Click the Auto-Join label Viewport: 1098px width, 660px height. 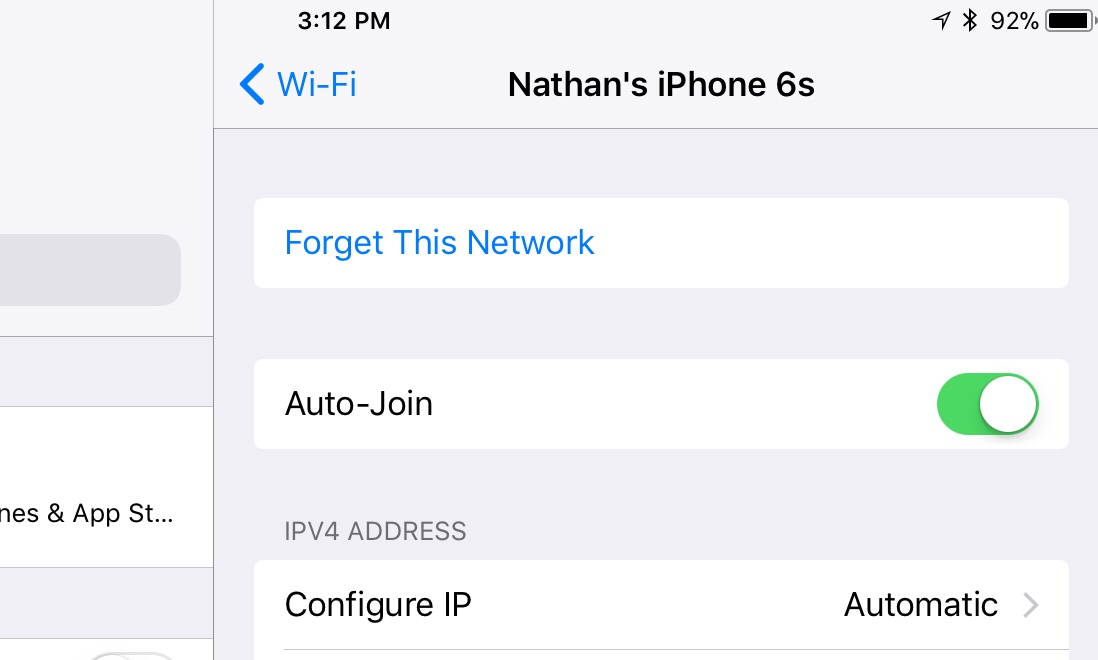click(359, 404)
